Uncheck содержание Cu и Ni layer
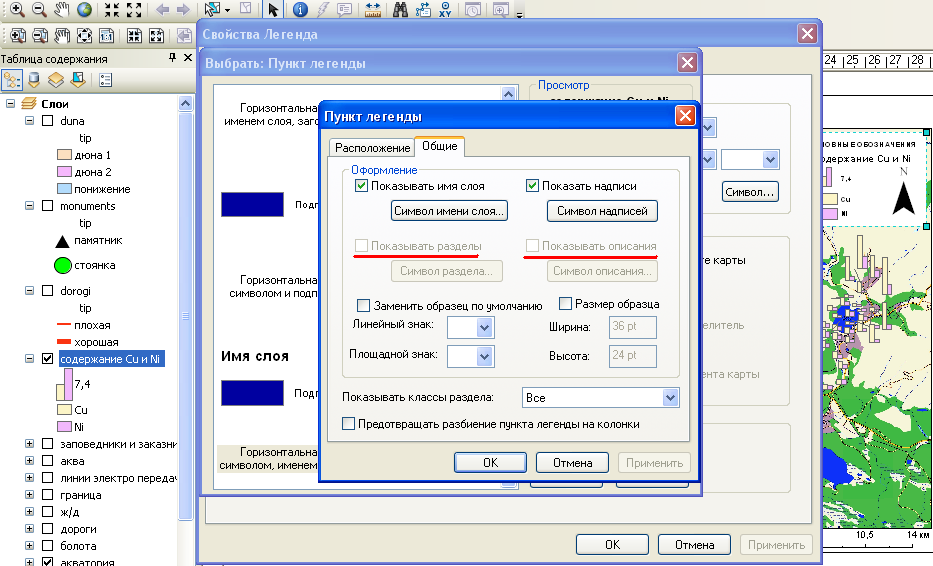Screen dimensions: 933x566 48,359
